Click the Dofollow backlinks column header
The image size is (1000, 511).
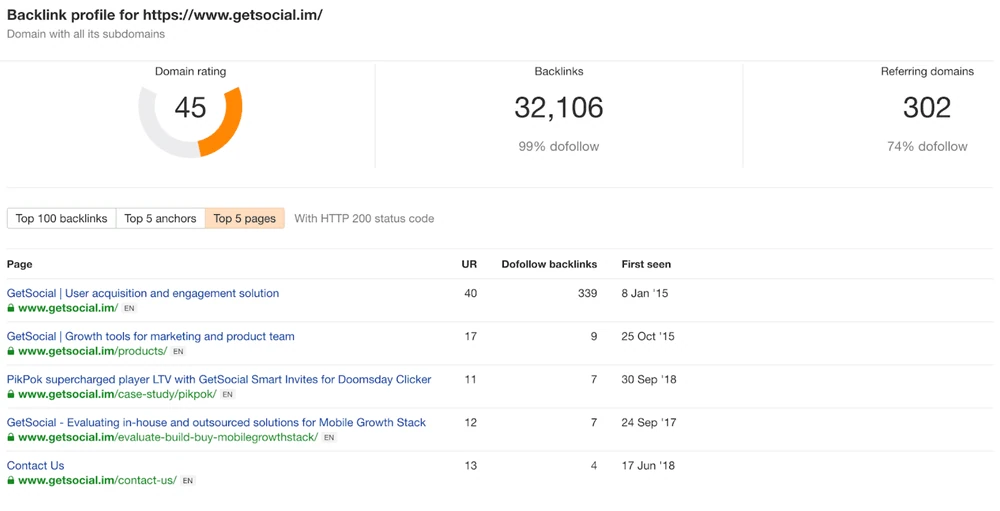pos(549,264)
